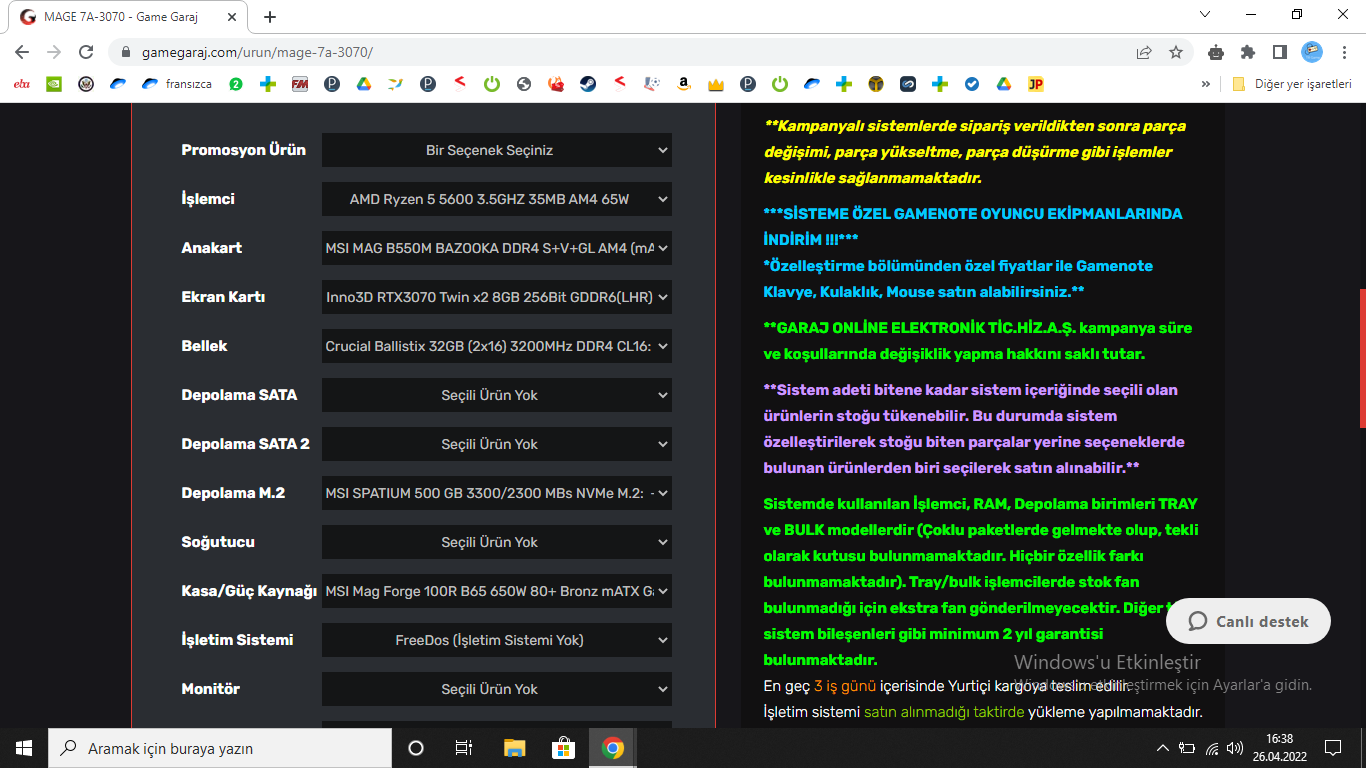Open the Kasa/Güç Kaynağı dropdown
Image resolution: width=1366 pixels, height=768 pixels.
pyautogui.click(x=497, y=591)
